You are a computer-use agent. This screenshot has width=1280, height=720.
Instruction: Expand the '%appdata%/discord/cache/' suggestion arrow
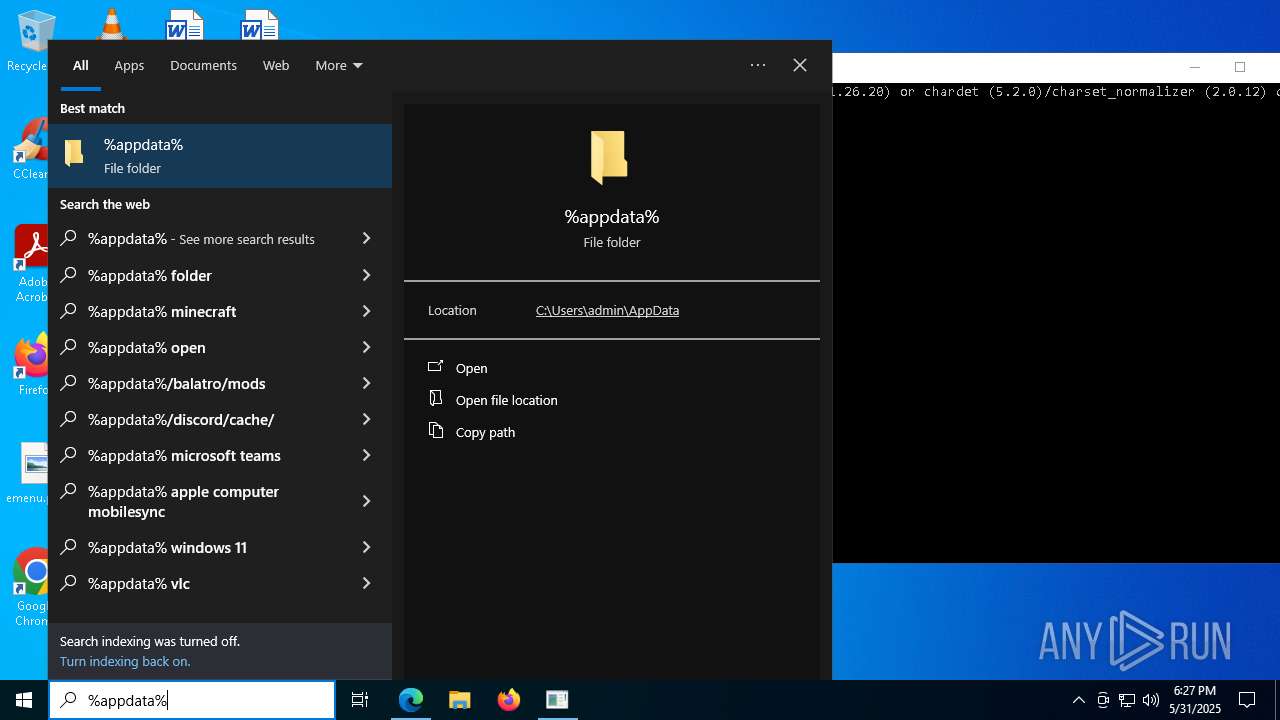point(366,419)
